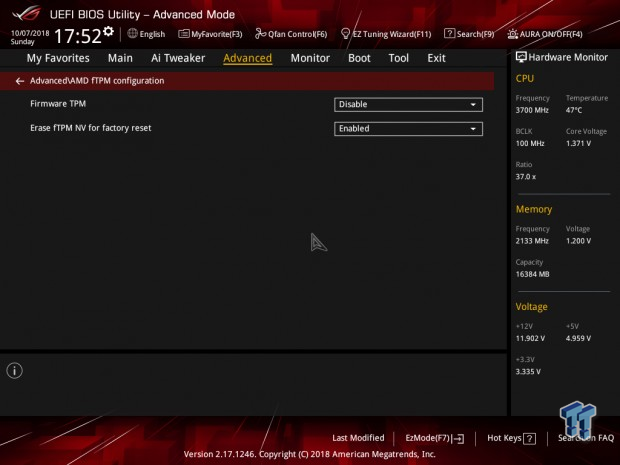
Task: Click the AURA ON/OFF light icon
Action: tap(512, 34)
